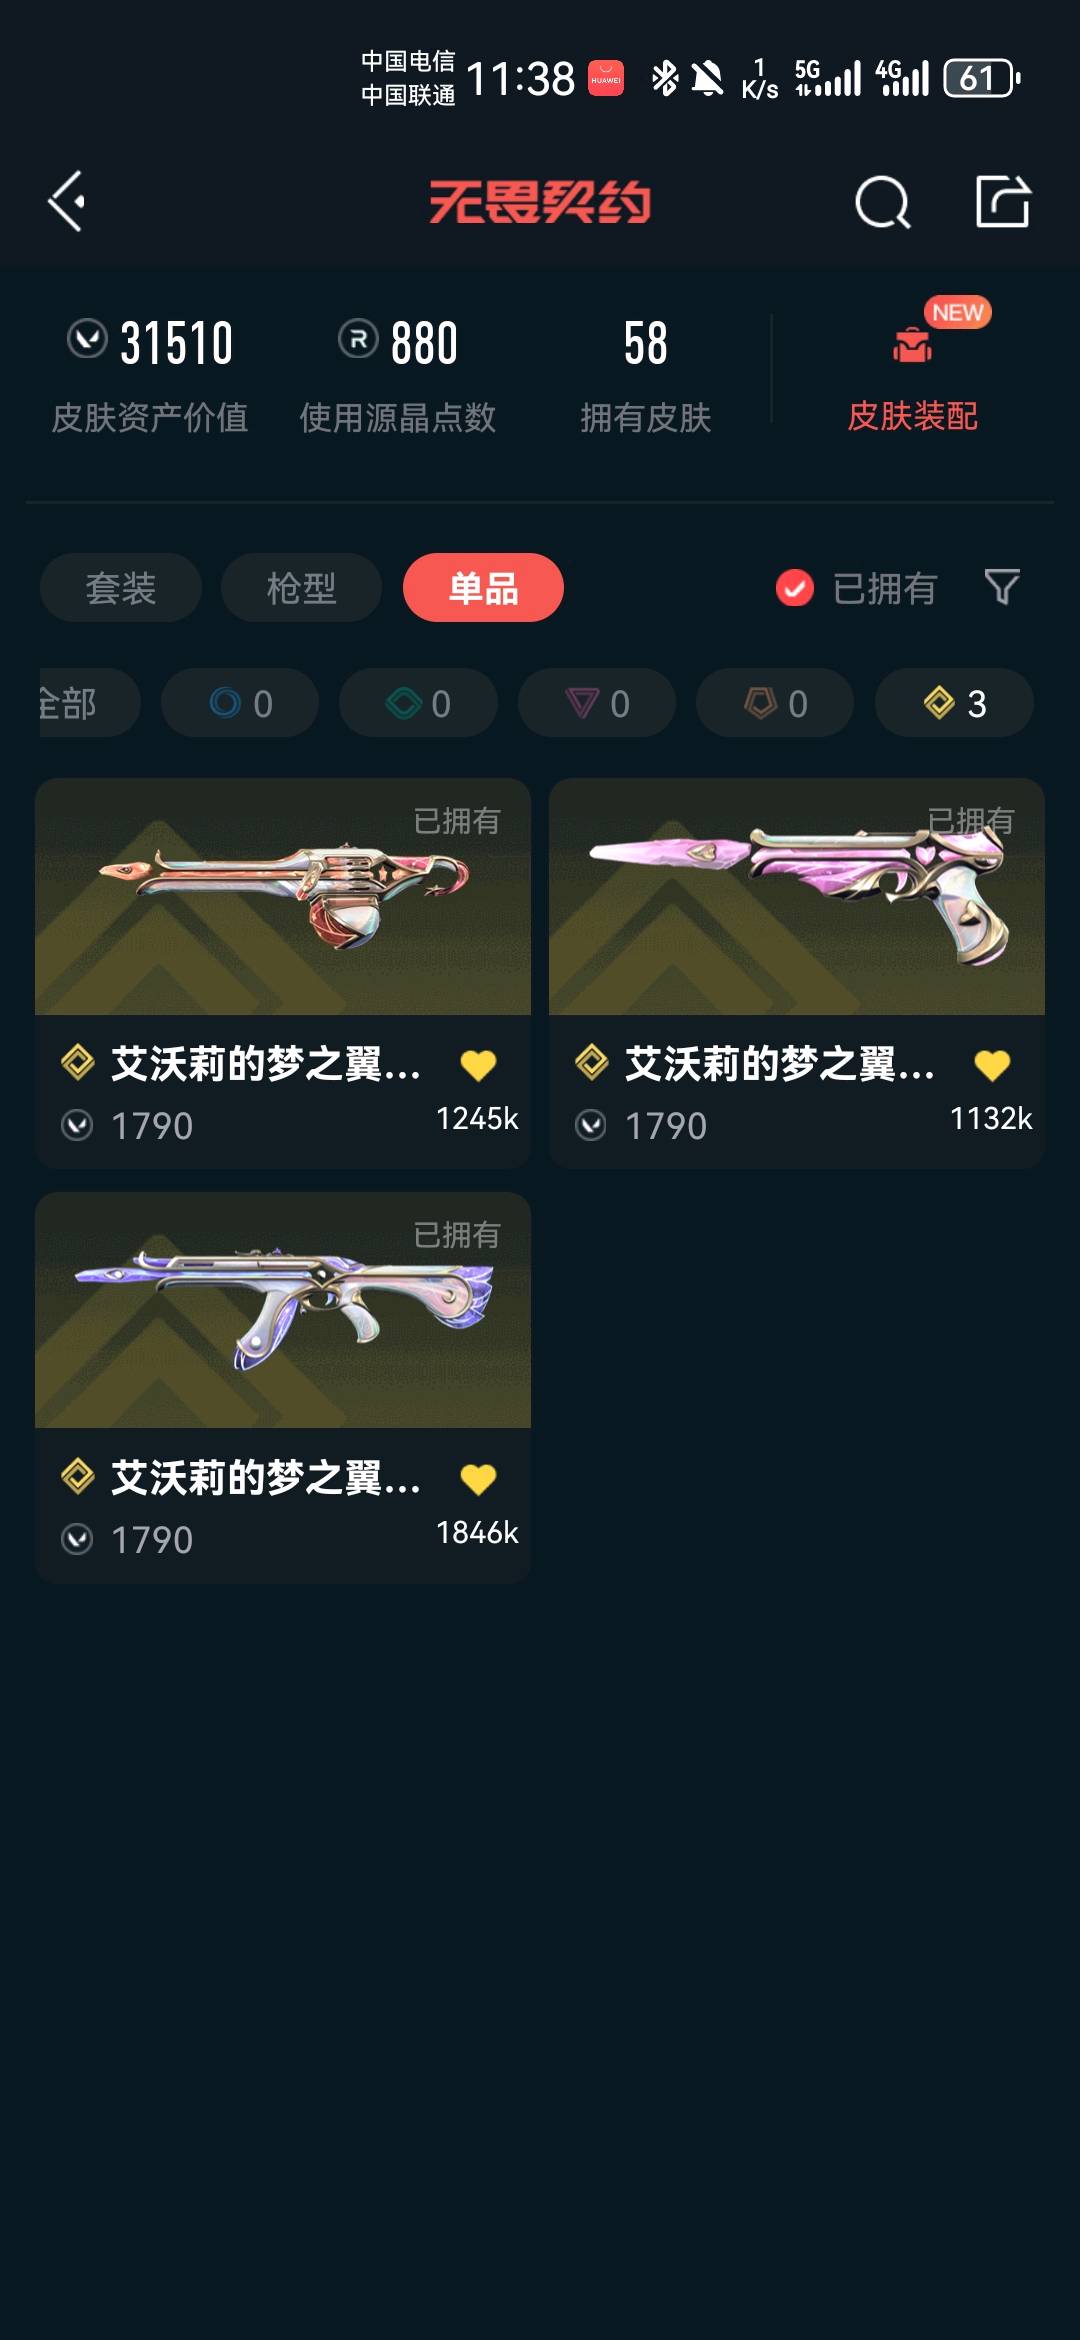Filter by orange pentagon tier

click(x=775, y=703)
